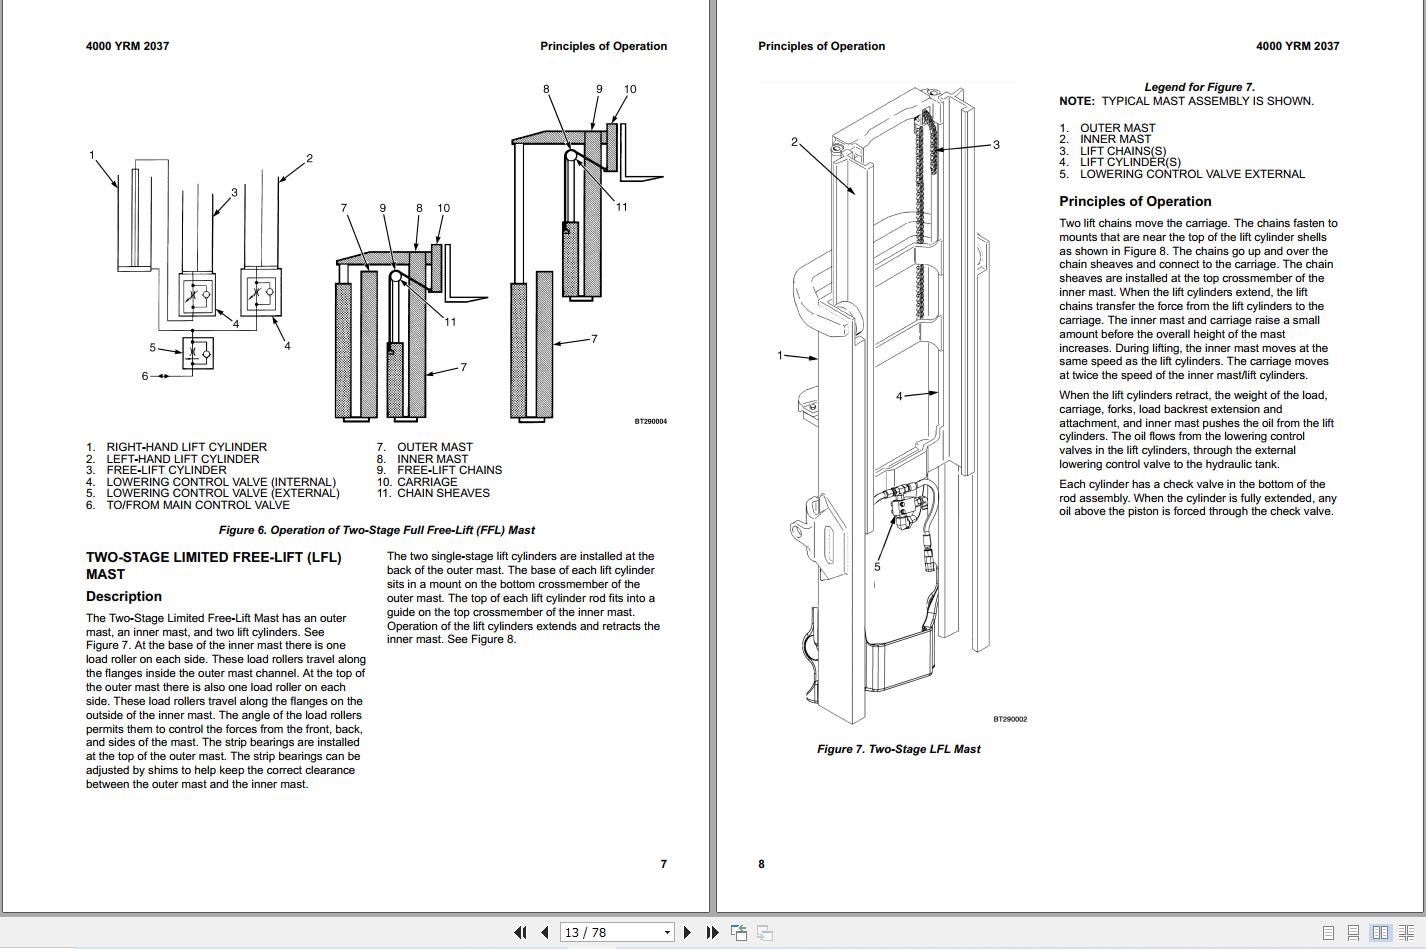Click the Legend for Figure 7 title
The image size is (1426, 949).
coord(1199,87)
